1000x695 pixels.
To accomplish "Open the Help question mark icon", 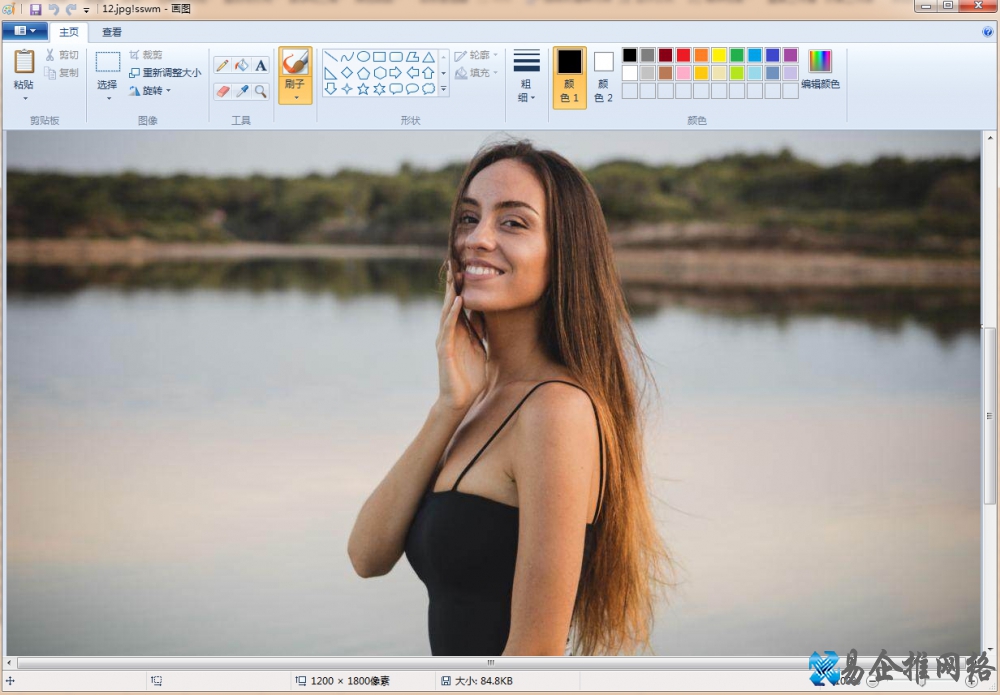I will click(x=988, y=32).
